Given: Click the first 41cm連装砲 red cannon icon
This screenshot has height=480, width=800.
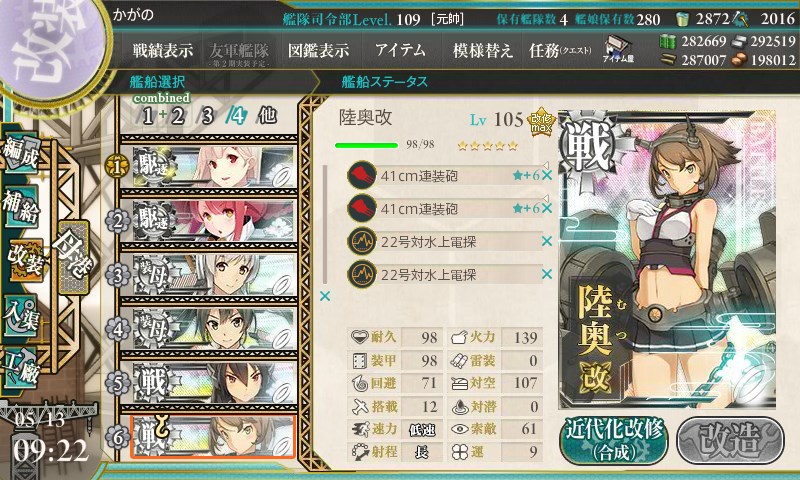Looking at the screenshot, I should tap(362, 175).
